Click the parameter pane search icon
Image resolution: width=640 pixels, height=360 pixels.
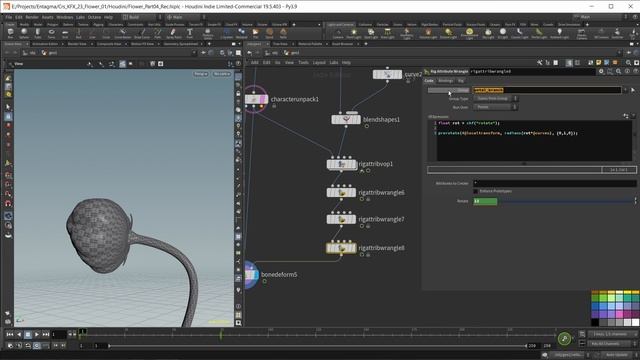coord(618,71)
